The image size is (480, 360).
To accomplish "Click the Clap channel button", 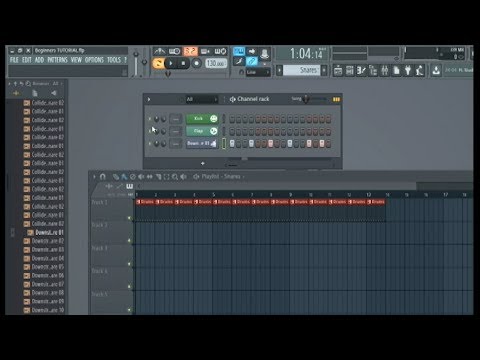I will (x=202, y=131).
